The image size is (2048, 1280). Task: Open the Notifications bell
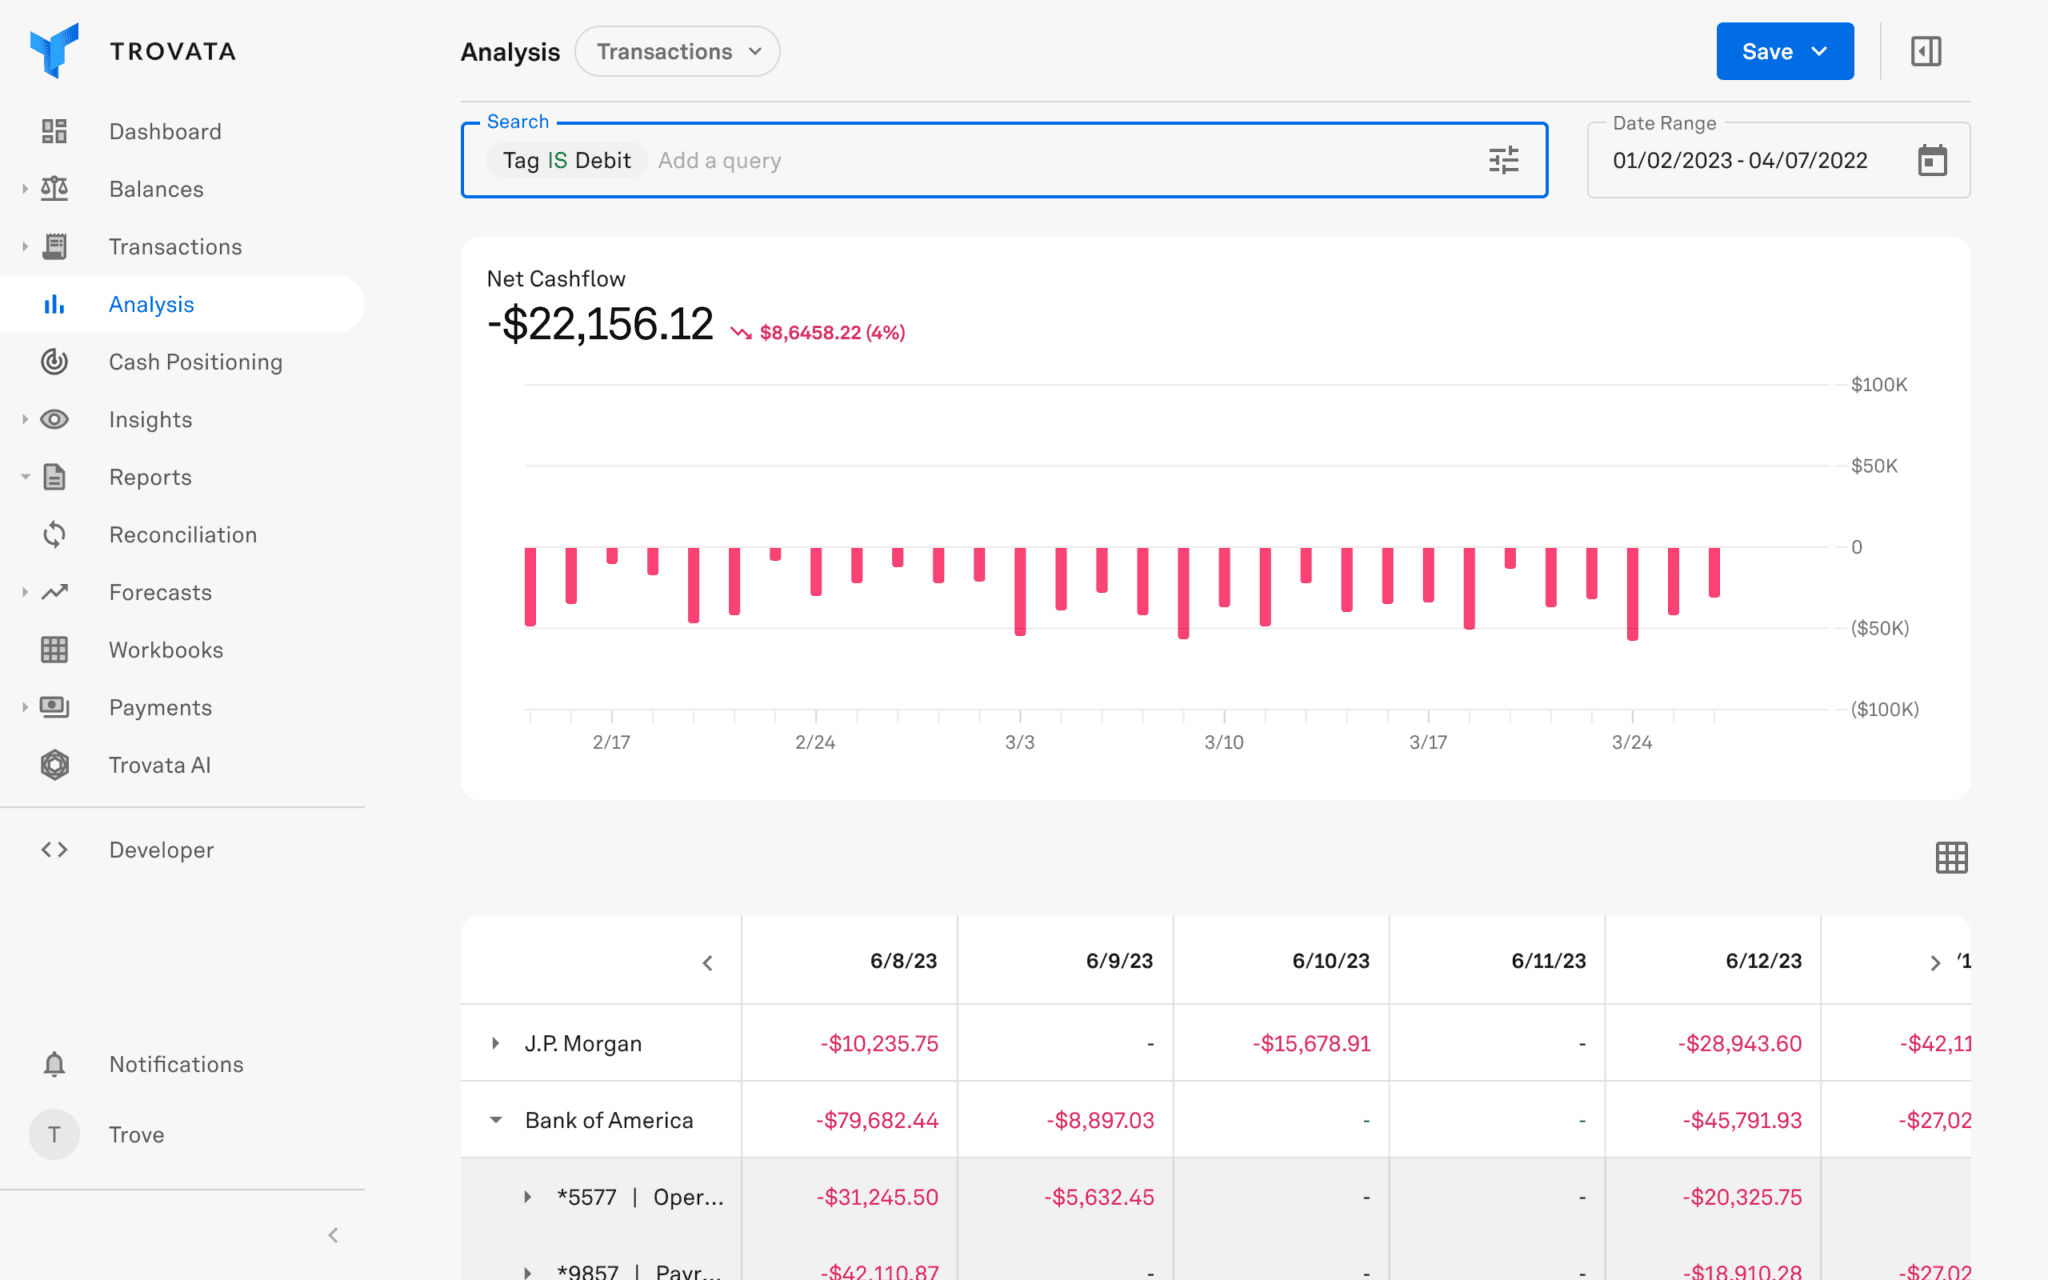(x=54, y=1063)
